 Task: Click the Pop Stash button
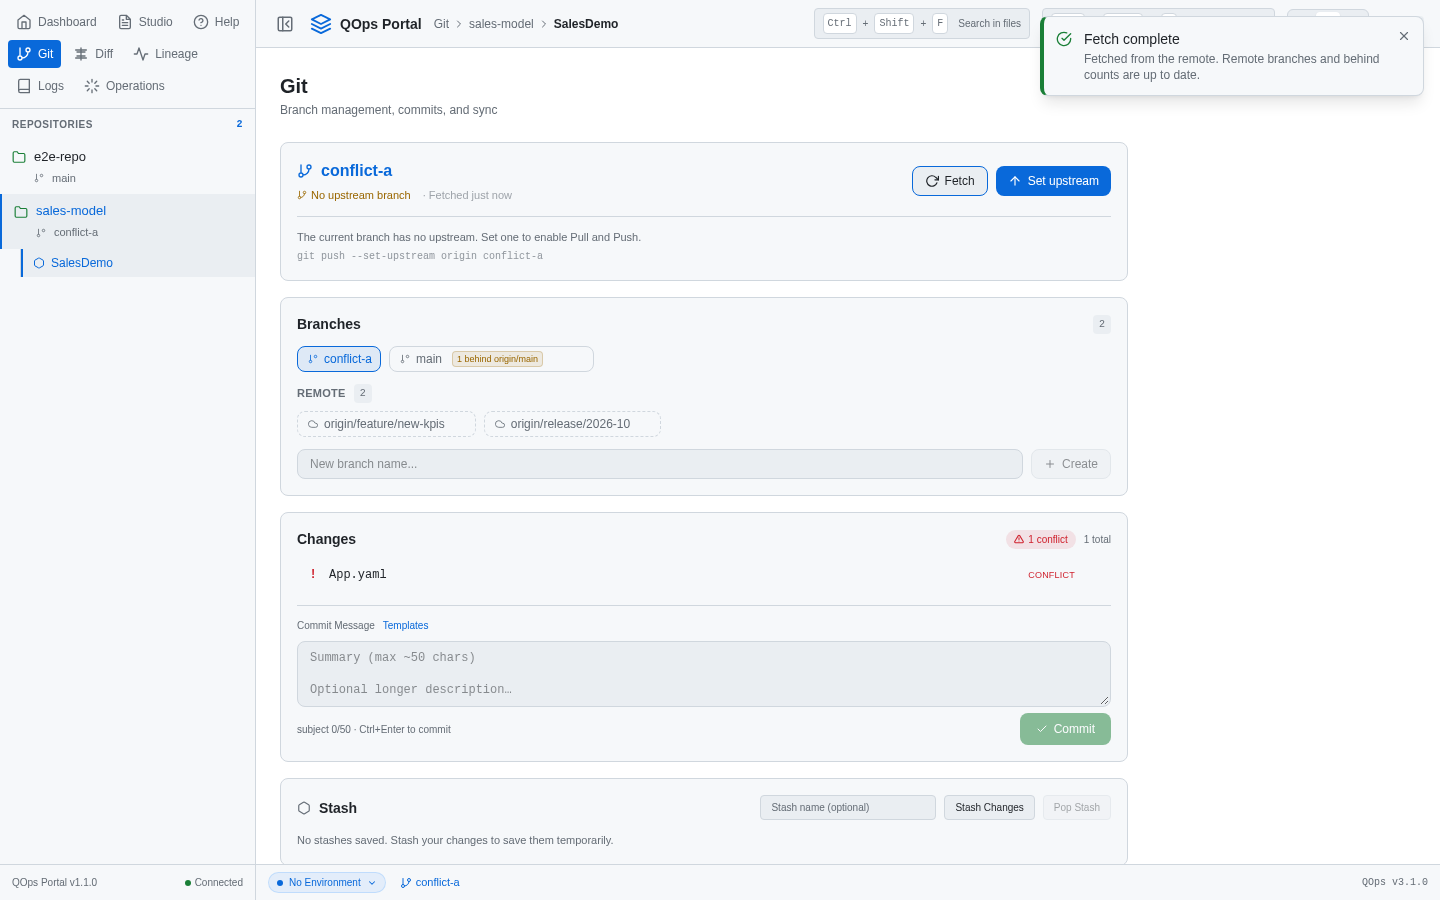[1076, 808]
